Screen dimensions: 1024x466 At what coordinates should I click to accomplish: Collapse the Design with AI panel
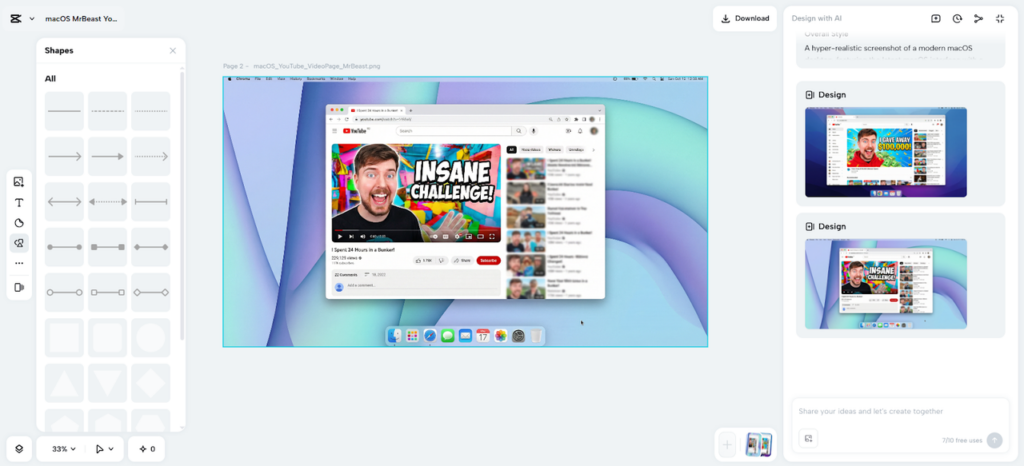pyautogui.click(x=1000, y=18)
